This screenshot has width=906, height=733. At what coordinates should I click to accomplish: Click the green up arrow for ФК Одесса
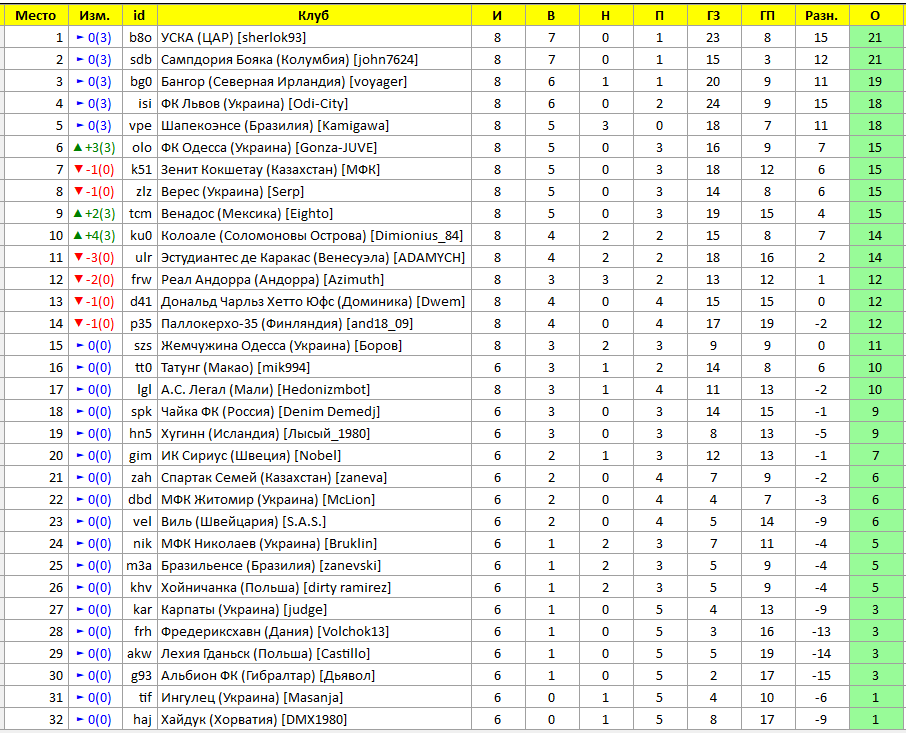(x=79, y=147)
